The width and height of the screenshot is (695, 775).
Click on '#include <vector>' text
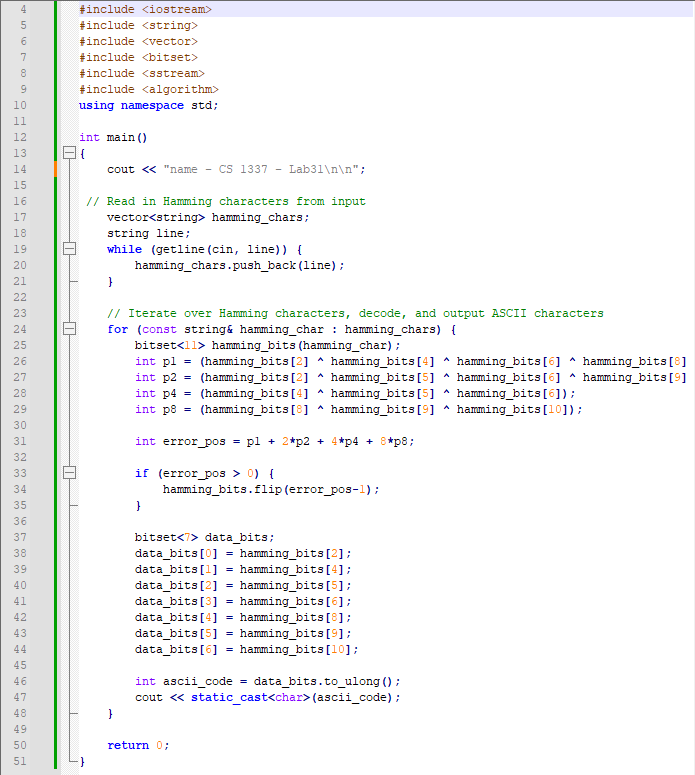(138, 41)
